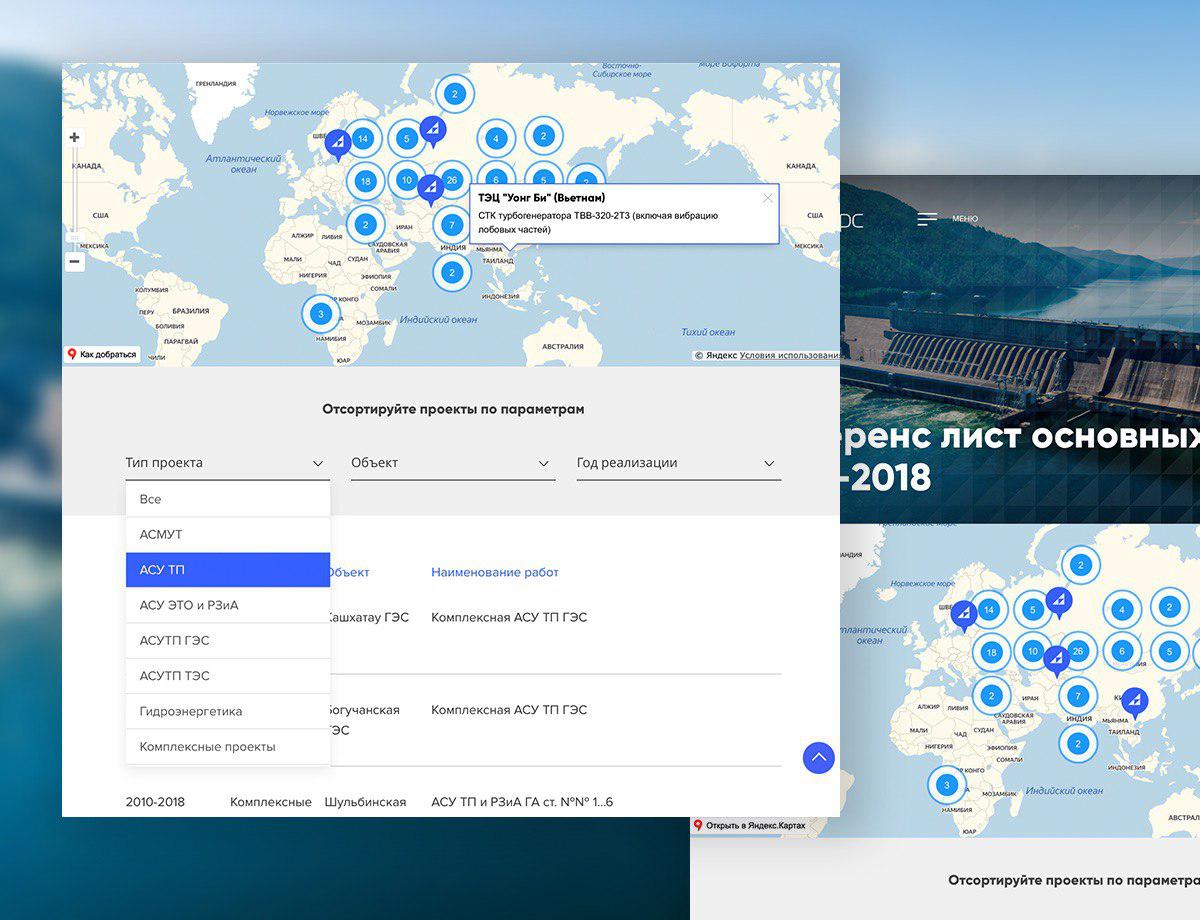Click cluster 6 on back window map
1200x920 pixels.
click(1122, 651)
